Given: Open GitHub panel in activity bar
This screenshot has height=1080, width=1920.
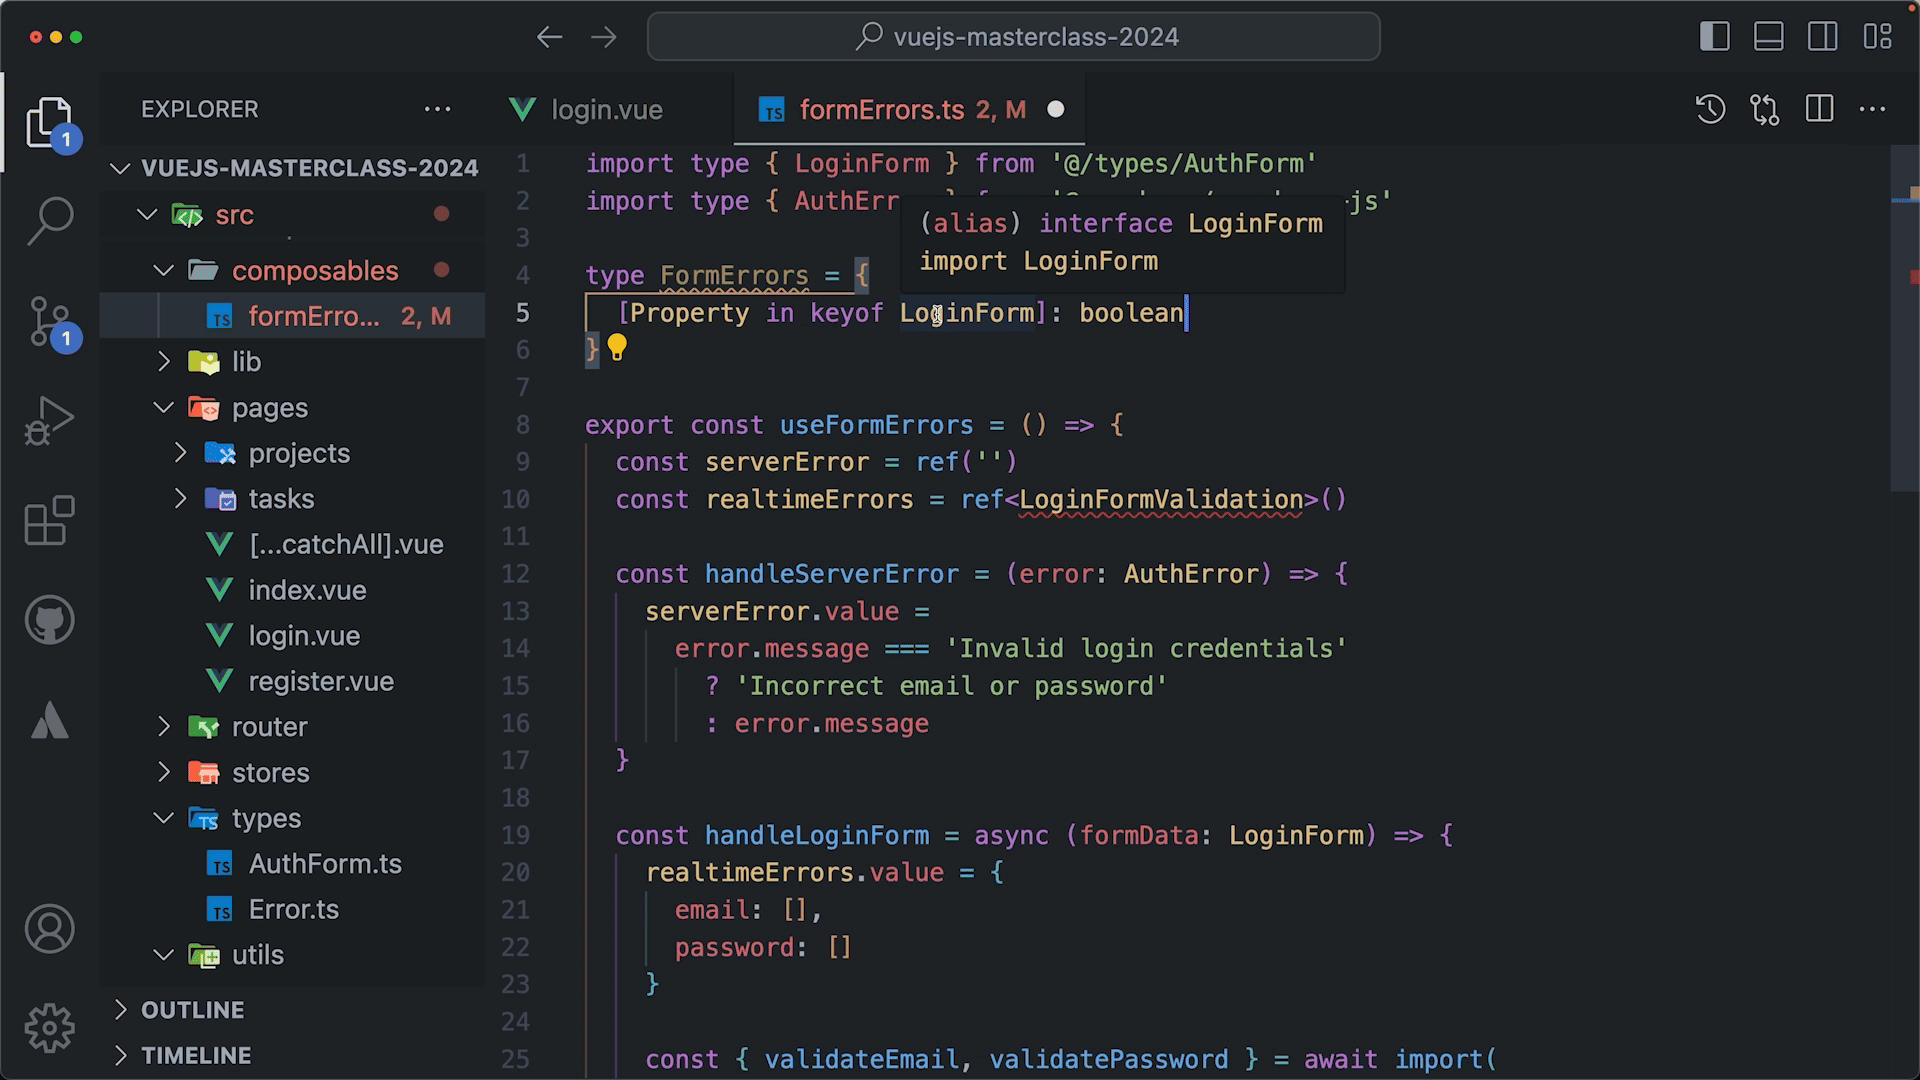Looking at the screenshot, I should 50,620.
